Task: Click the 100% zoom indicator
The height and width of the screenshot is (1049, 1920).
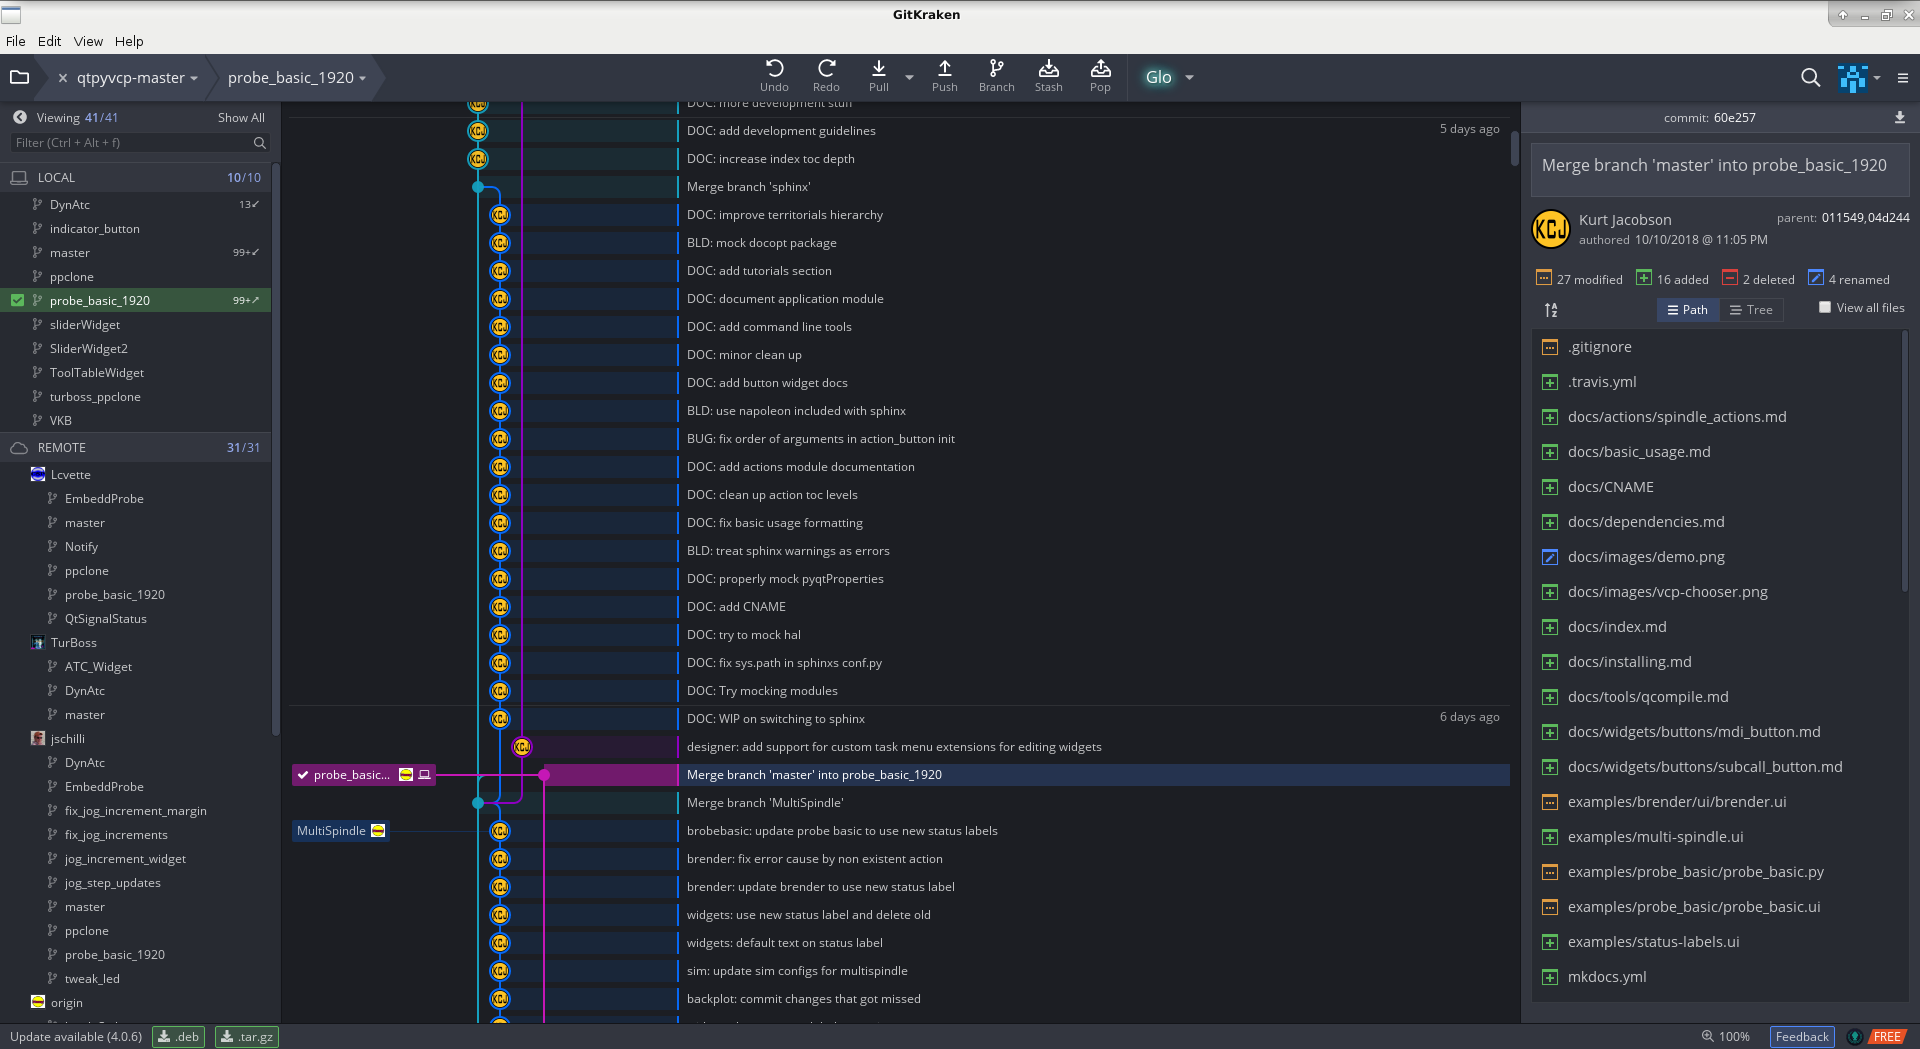Action: click(x=1726, y=1037)
